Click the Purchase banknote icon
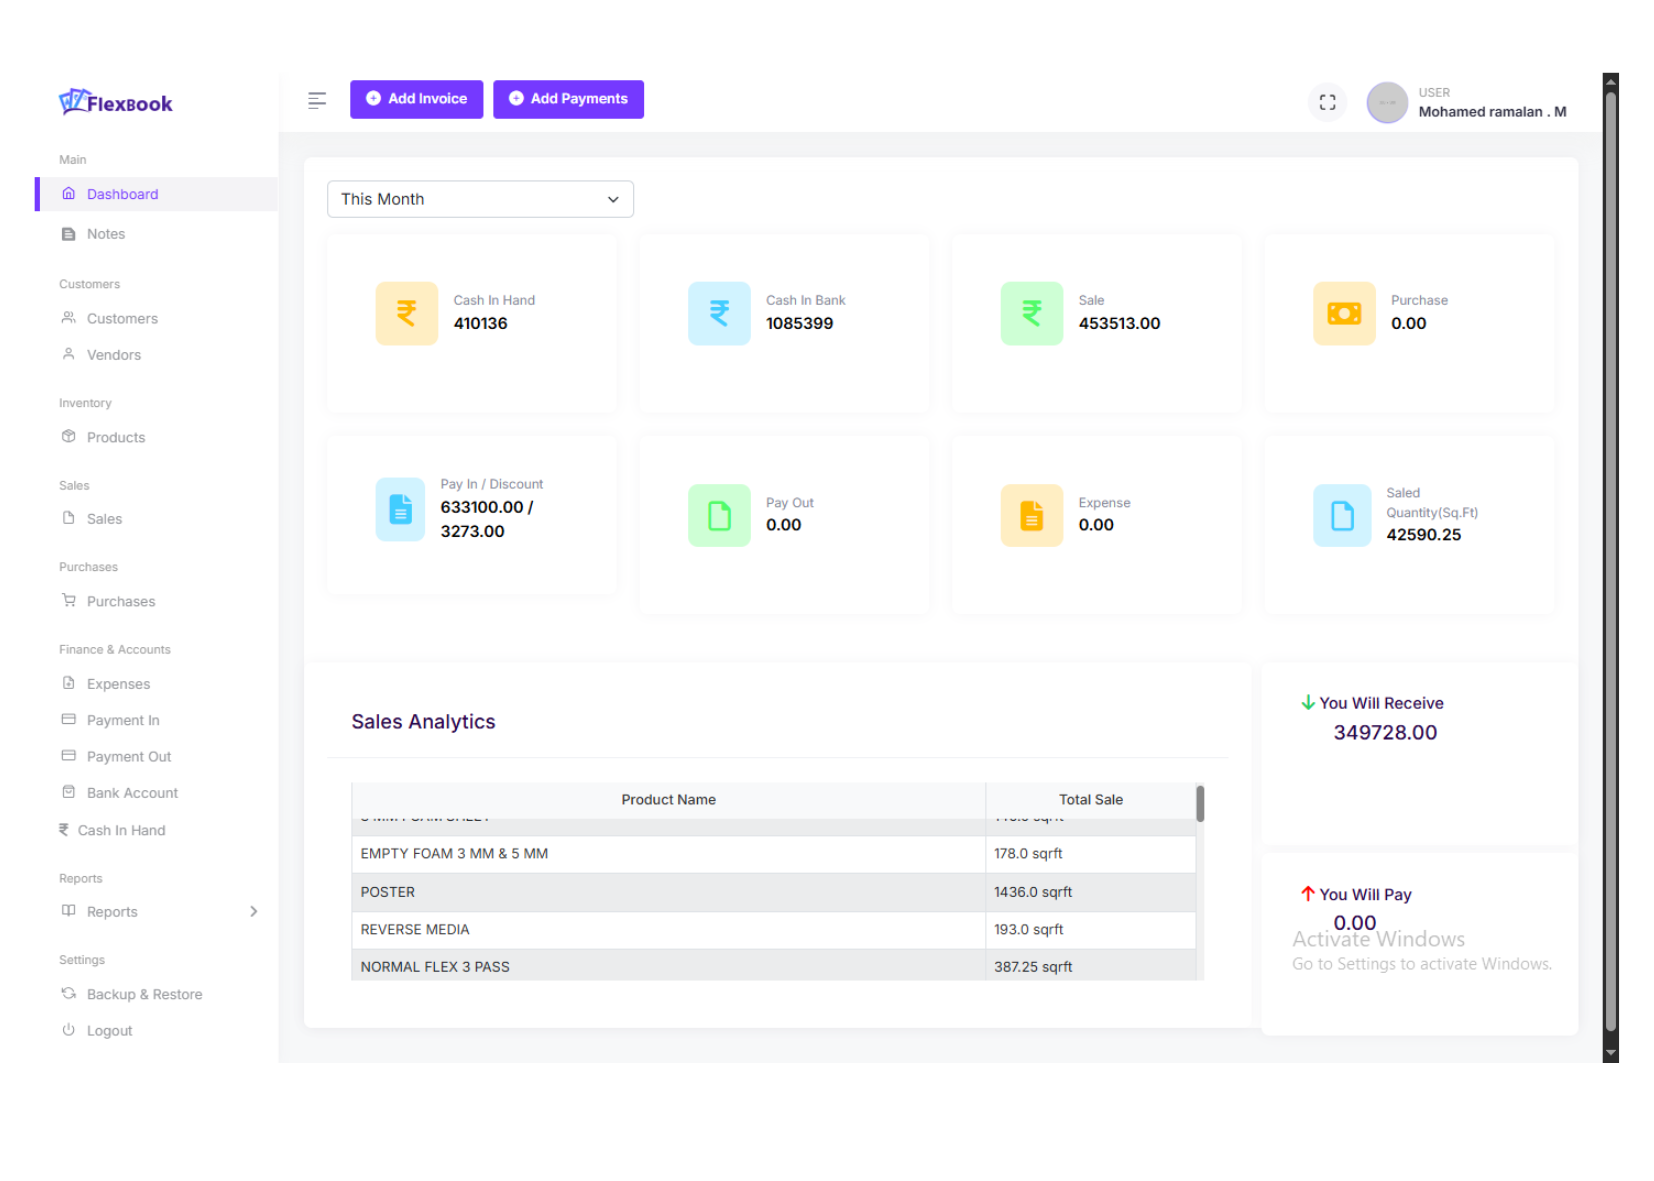The height and width of the screenshot is (1181, 1654). click(x=1344, y=313)
